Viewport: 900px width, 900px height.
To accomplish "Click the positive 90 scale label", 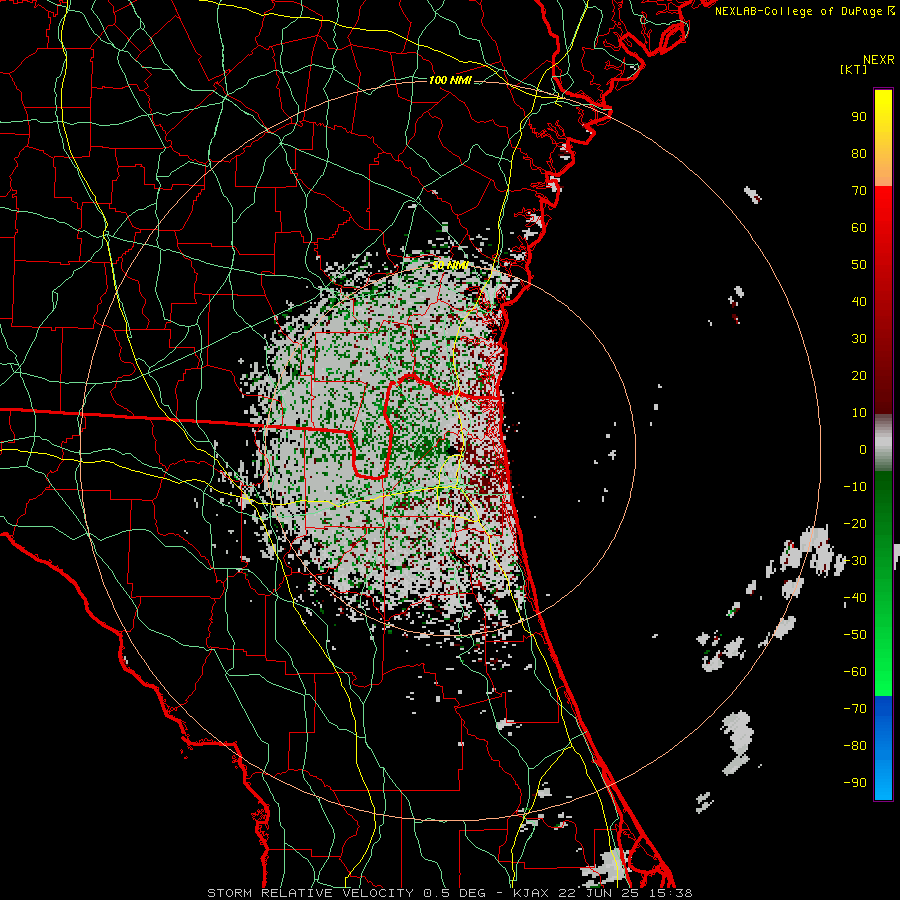I will tap(859, 117).
